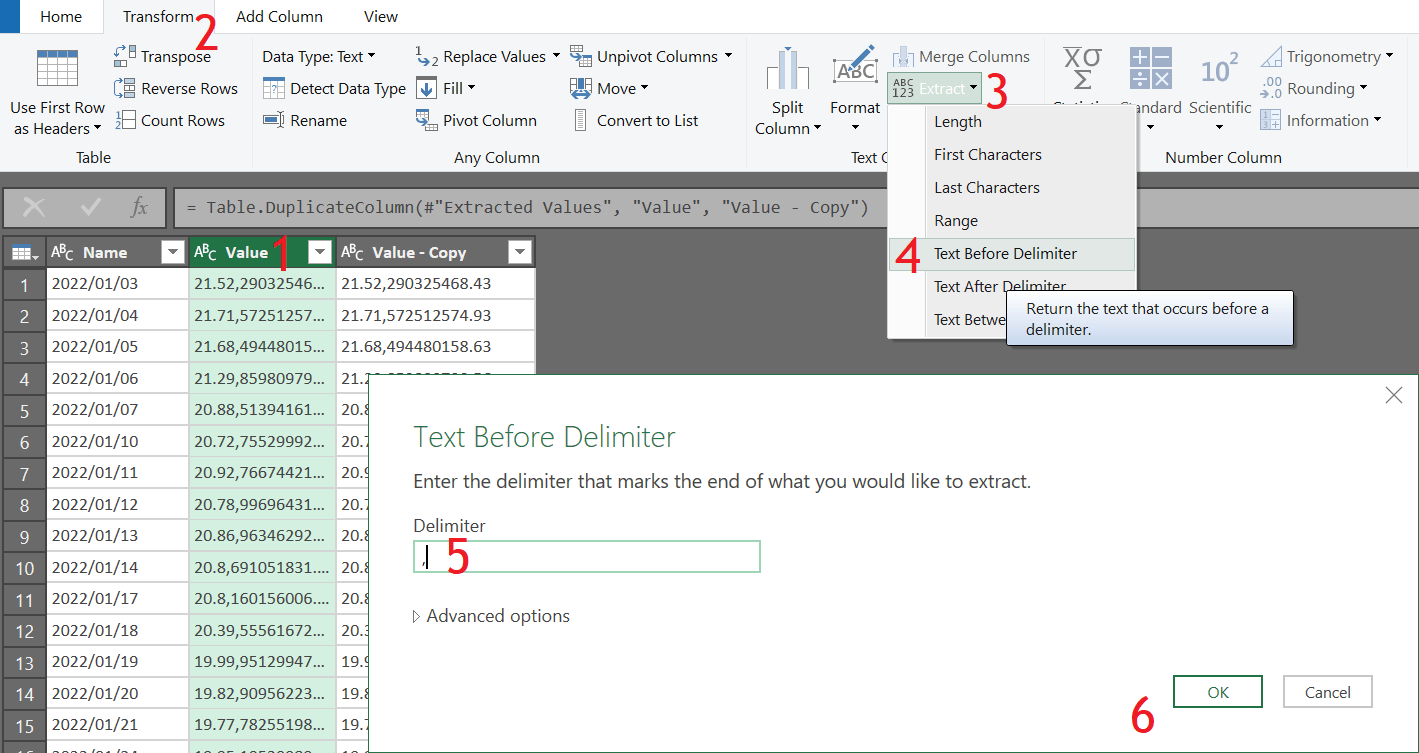Click the Rename column icon
The image size is (1419, 753).
(273, 120)
